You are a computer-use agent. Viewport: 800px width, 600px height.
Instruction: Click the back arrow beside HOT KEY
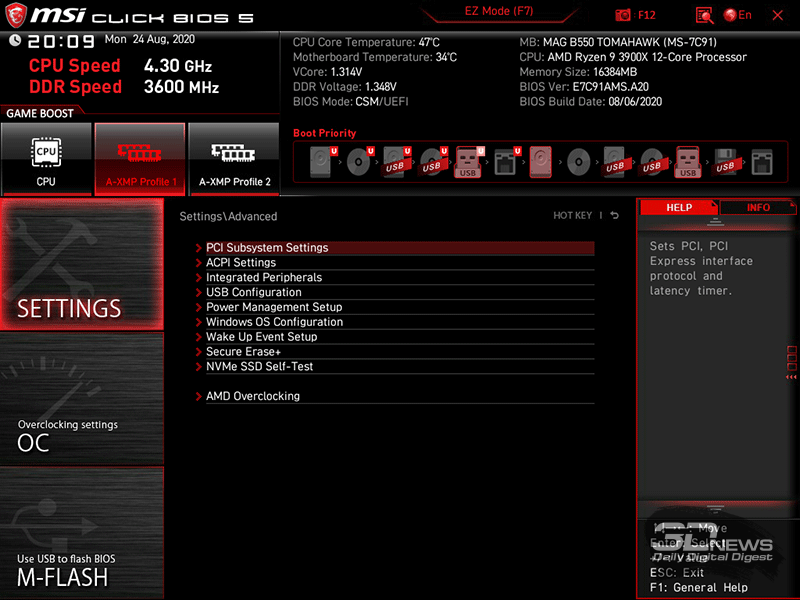[x=615, y=215]
